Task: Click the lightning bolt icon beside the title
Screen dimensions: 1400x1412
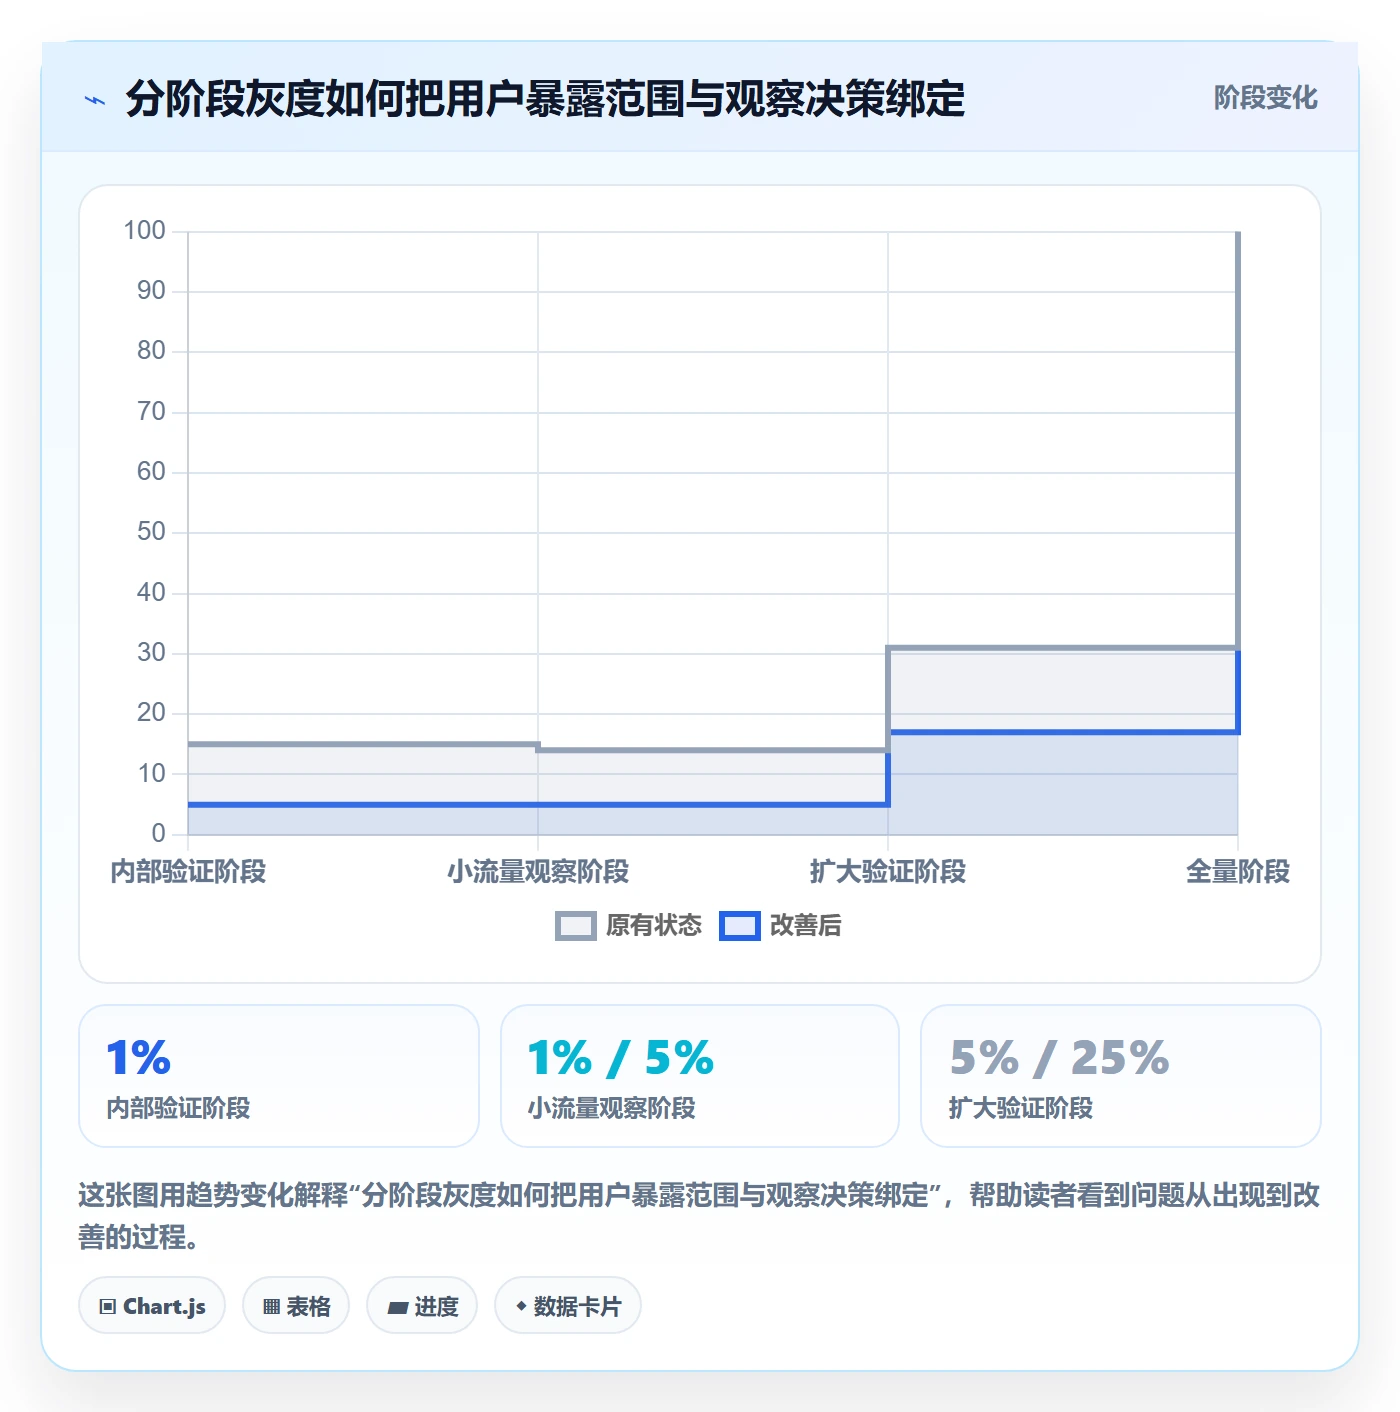Action: click(95, 100)
